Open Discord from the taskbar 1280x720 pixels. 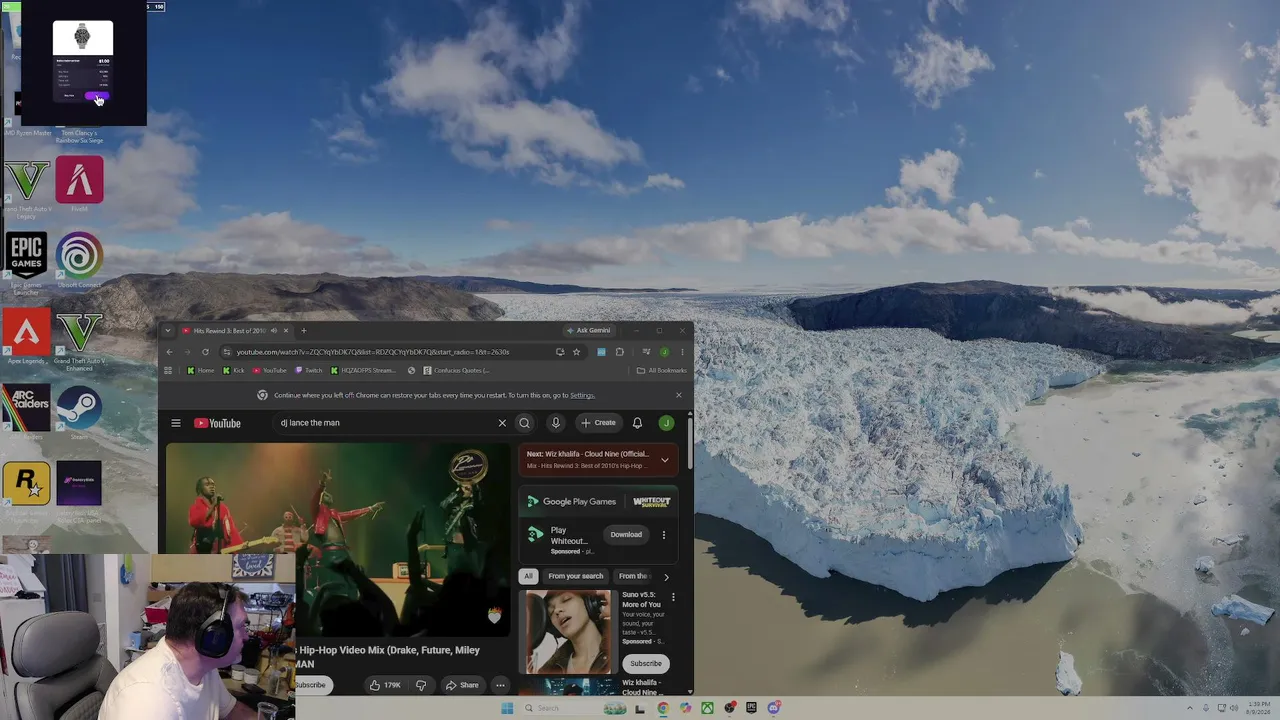click(x=773, y=708)
